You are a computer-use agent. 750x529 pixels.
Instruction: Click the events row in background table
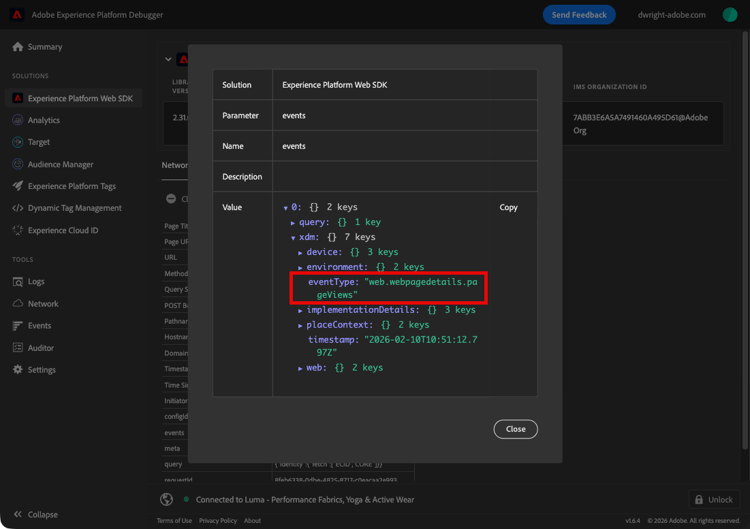[x=174, y=432]
